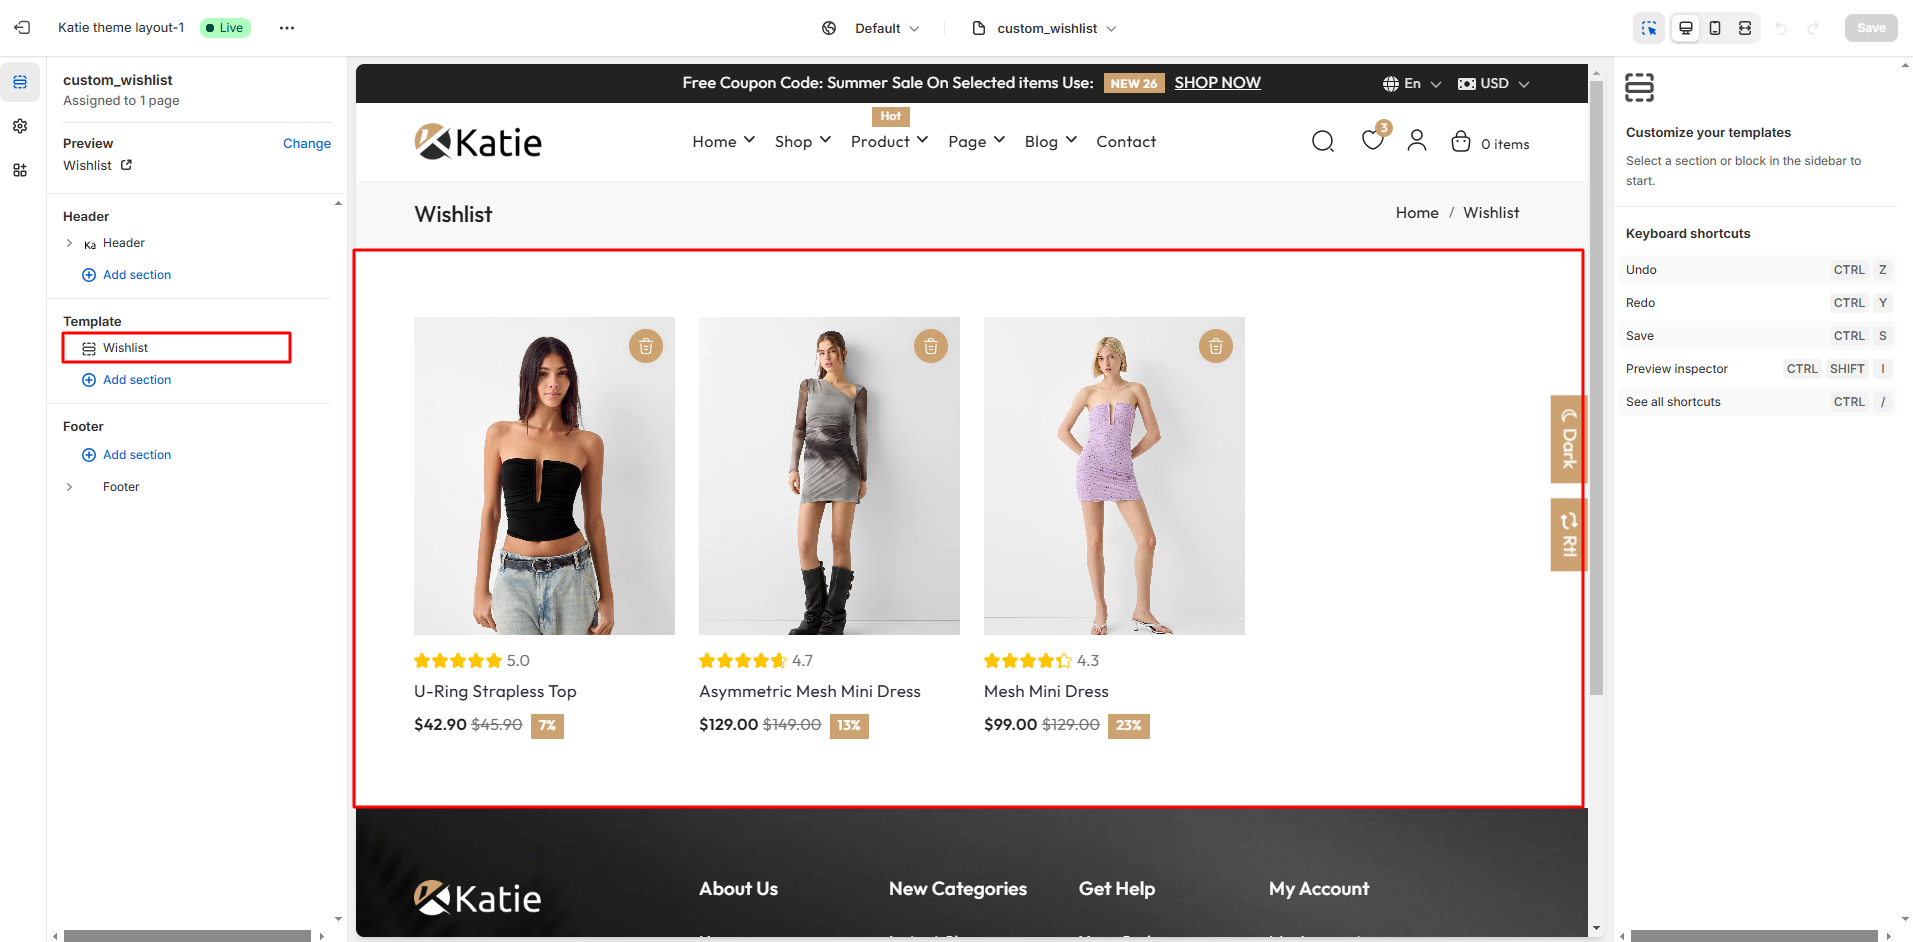Screen dimensions: 1913x942
Task: Click the Mesh Mini Dress product image
Action: (x=1114, y=476)
